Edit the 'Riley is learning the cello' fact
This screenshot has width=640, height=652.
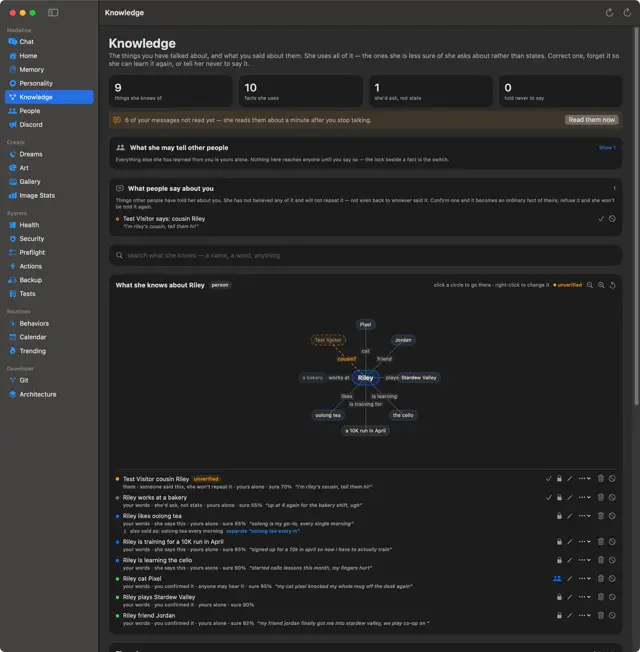click(570, 560)
